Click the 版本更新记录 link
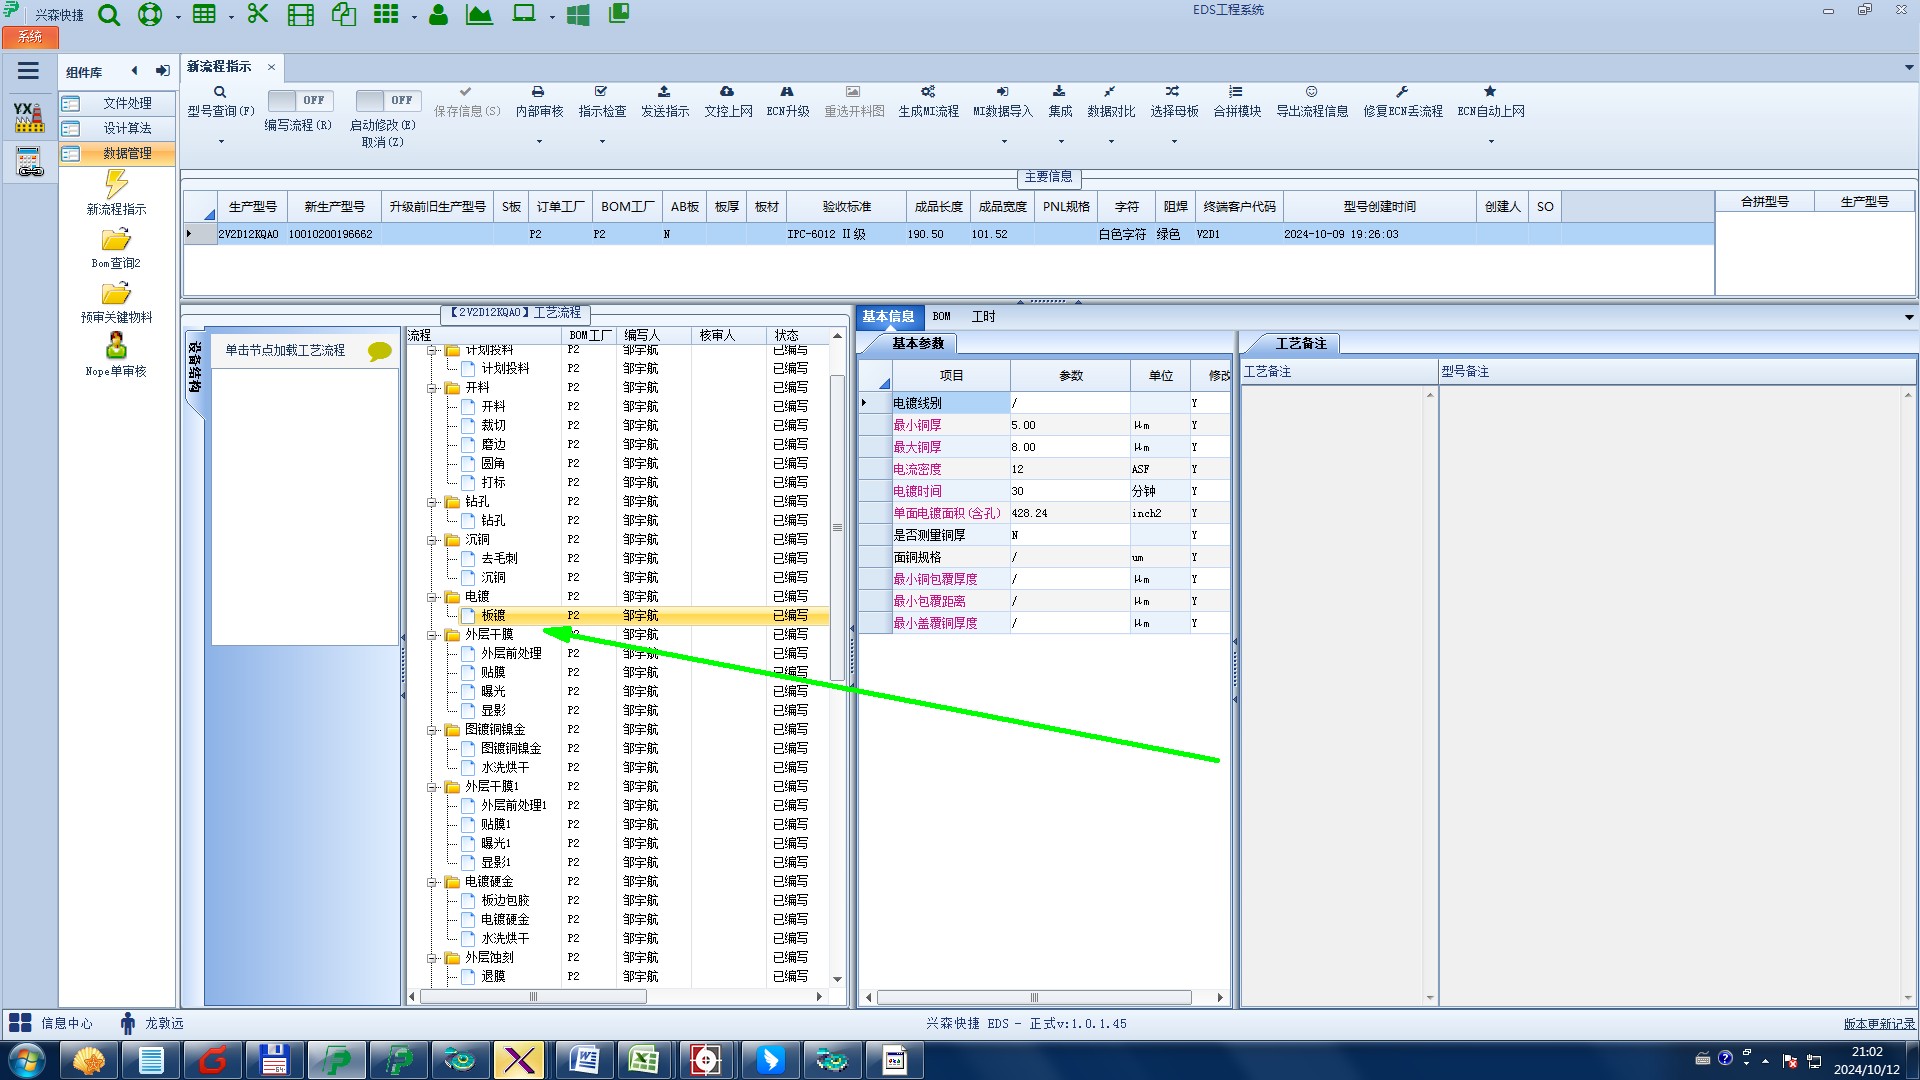This screenshot has height=1080, width=1920. 1878,1023
